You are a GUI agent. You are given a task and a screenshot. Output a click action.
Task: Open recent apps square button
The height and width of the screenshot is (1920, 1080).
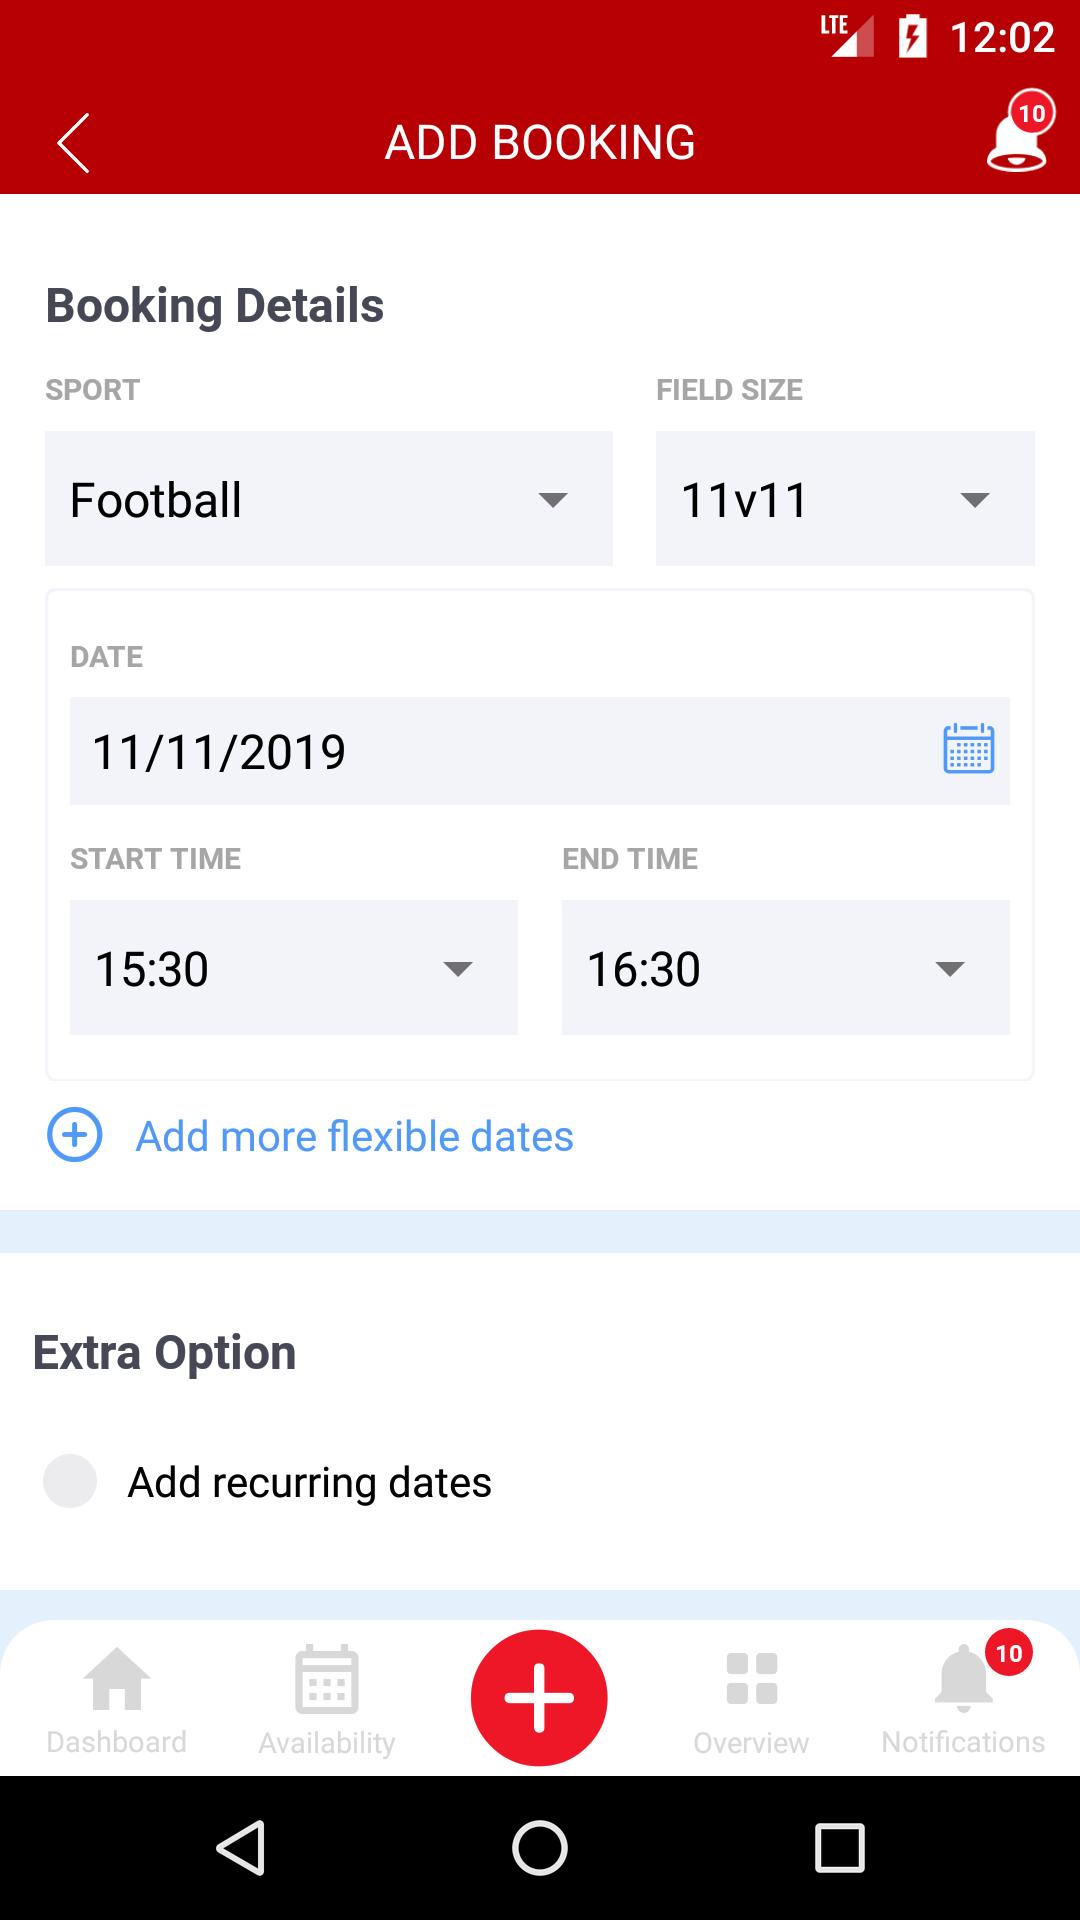839,1847
